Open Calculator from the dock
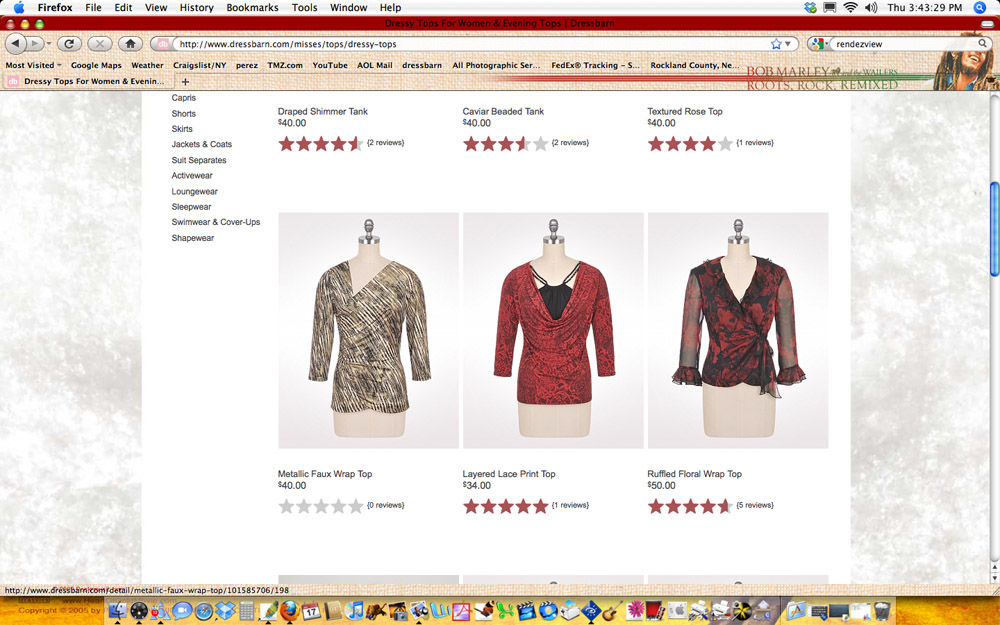Image resolution: width=1000 pixels, height=625 pixels. click(246, 610)
